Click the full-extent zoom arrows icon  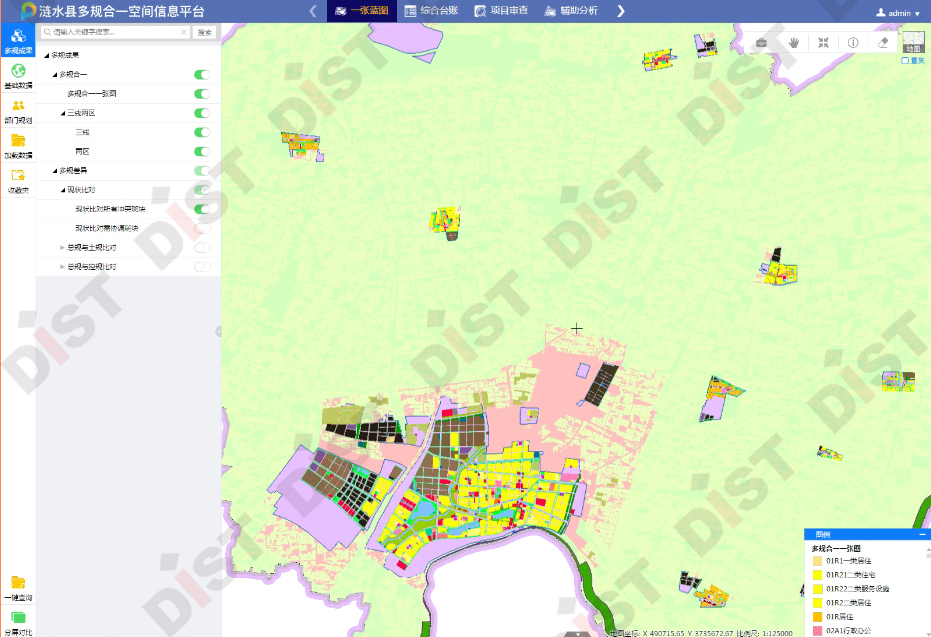823,43
